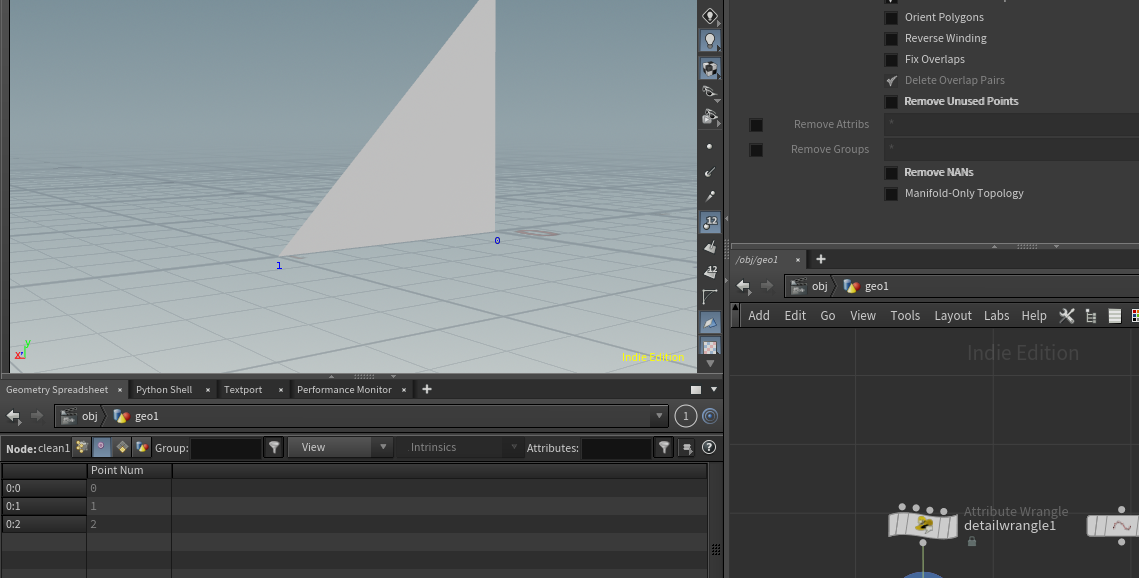Add a new pane tab after Performance Monitor
Image resolution: width=1139 pixels, height=578 pixels.
[427, 389]
